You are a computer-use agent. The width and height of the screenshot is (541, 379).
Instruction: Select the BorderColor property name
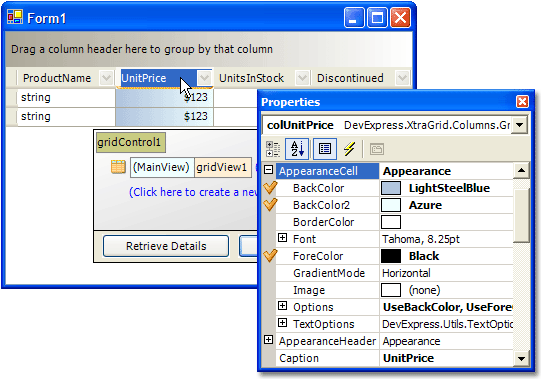[324, 222]
